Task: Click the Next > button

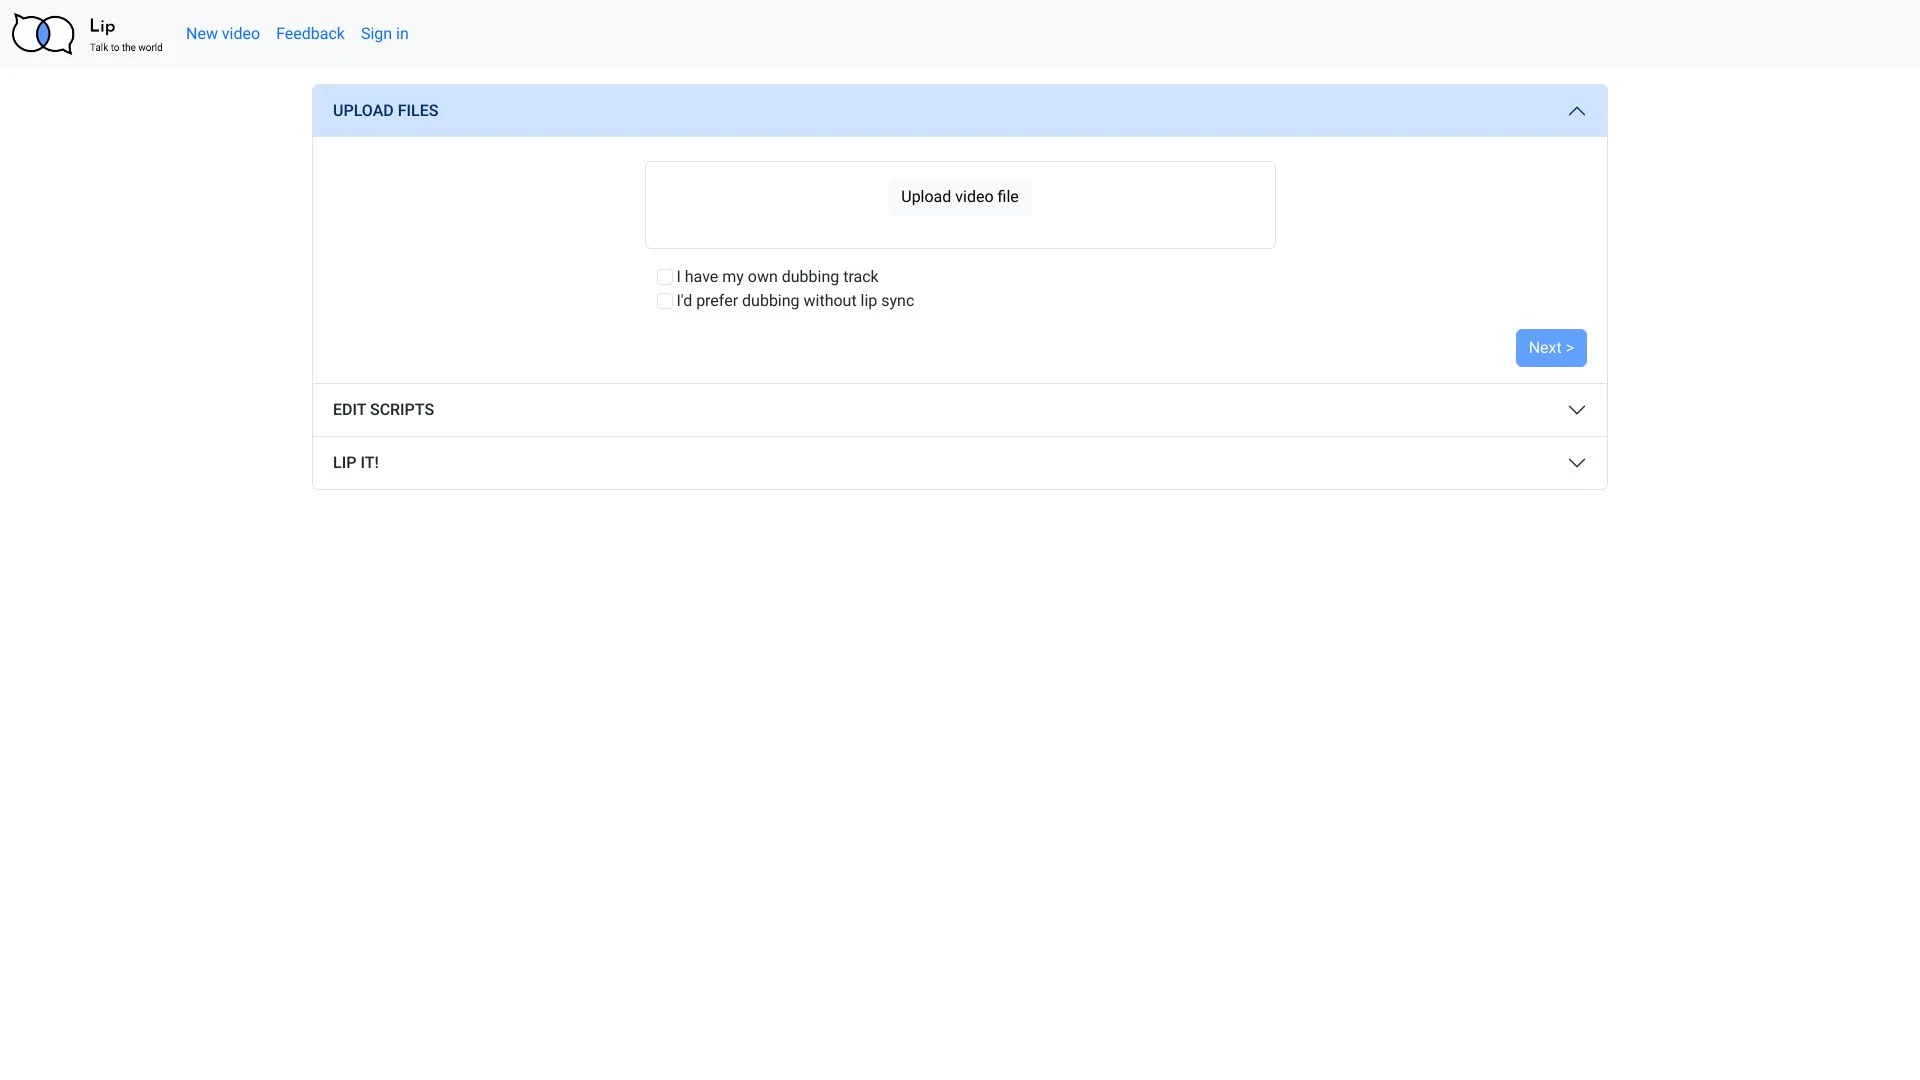Action: pos(1550,348)
